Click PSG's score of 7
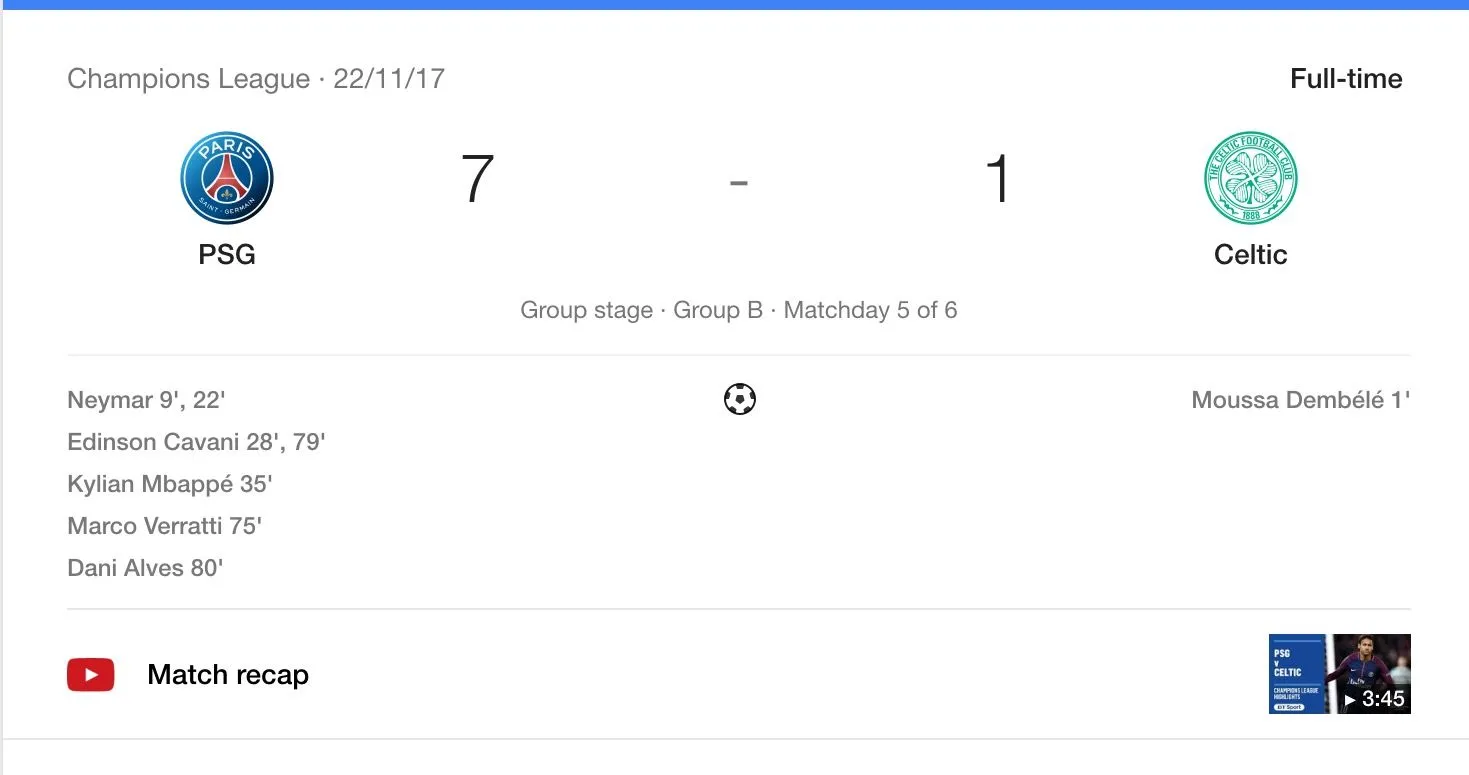 pos(477,180)
